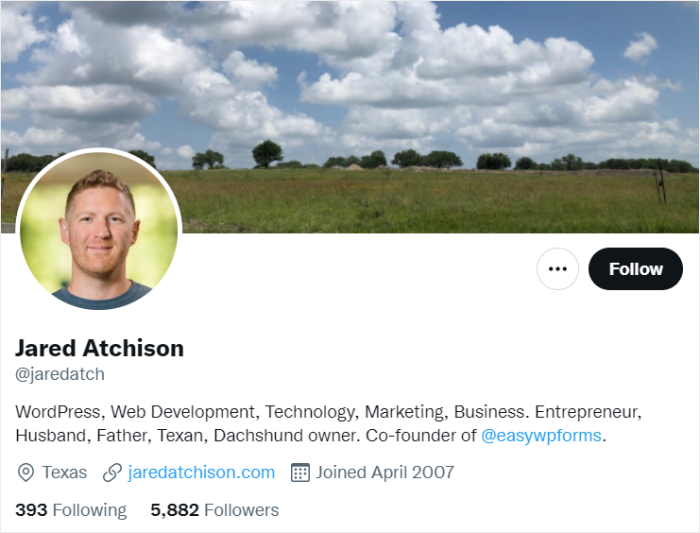Image resolution: width=700 pixels, height=533 pixels.
Task: Click the tallest tree in banner photo
Action: point(267,154)
